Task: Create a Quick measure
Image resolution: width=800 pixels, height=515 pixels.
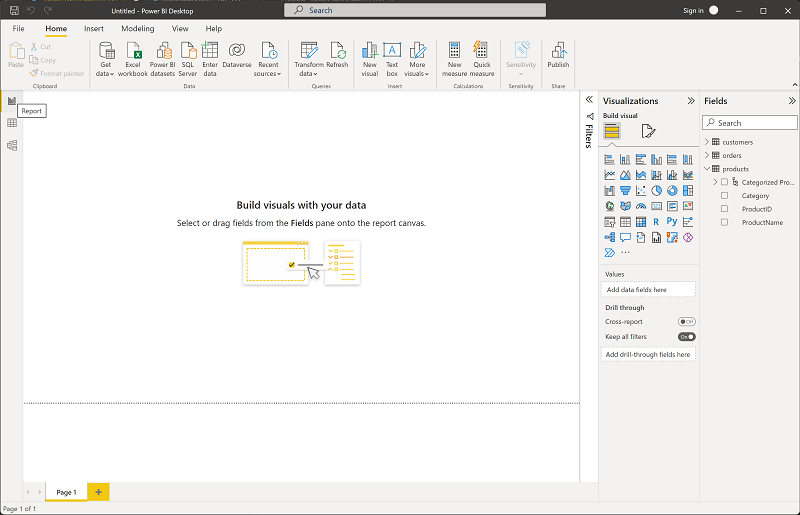Action: (482, 60)
